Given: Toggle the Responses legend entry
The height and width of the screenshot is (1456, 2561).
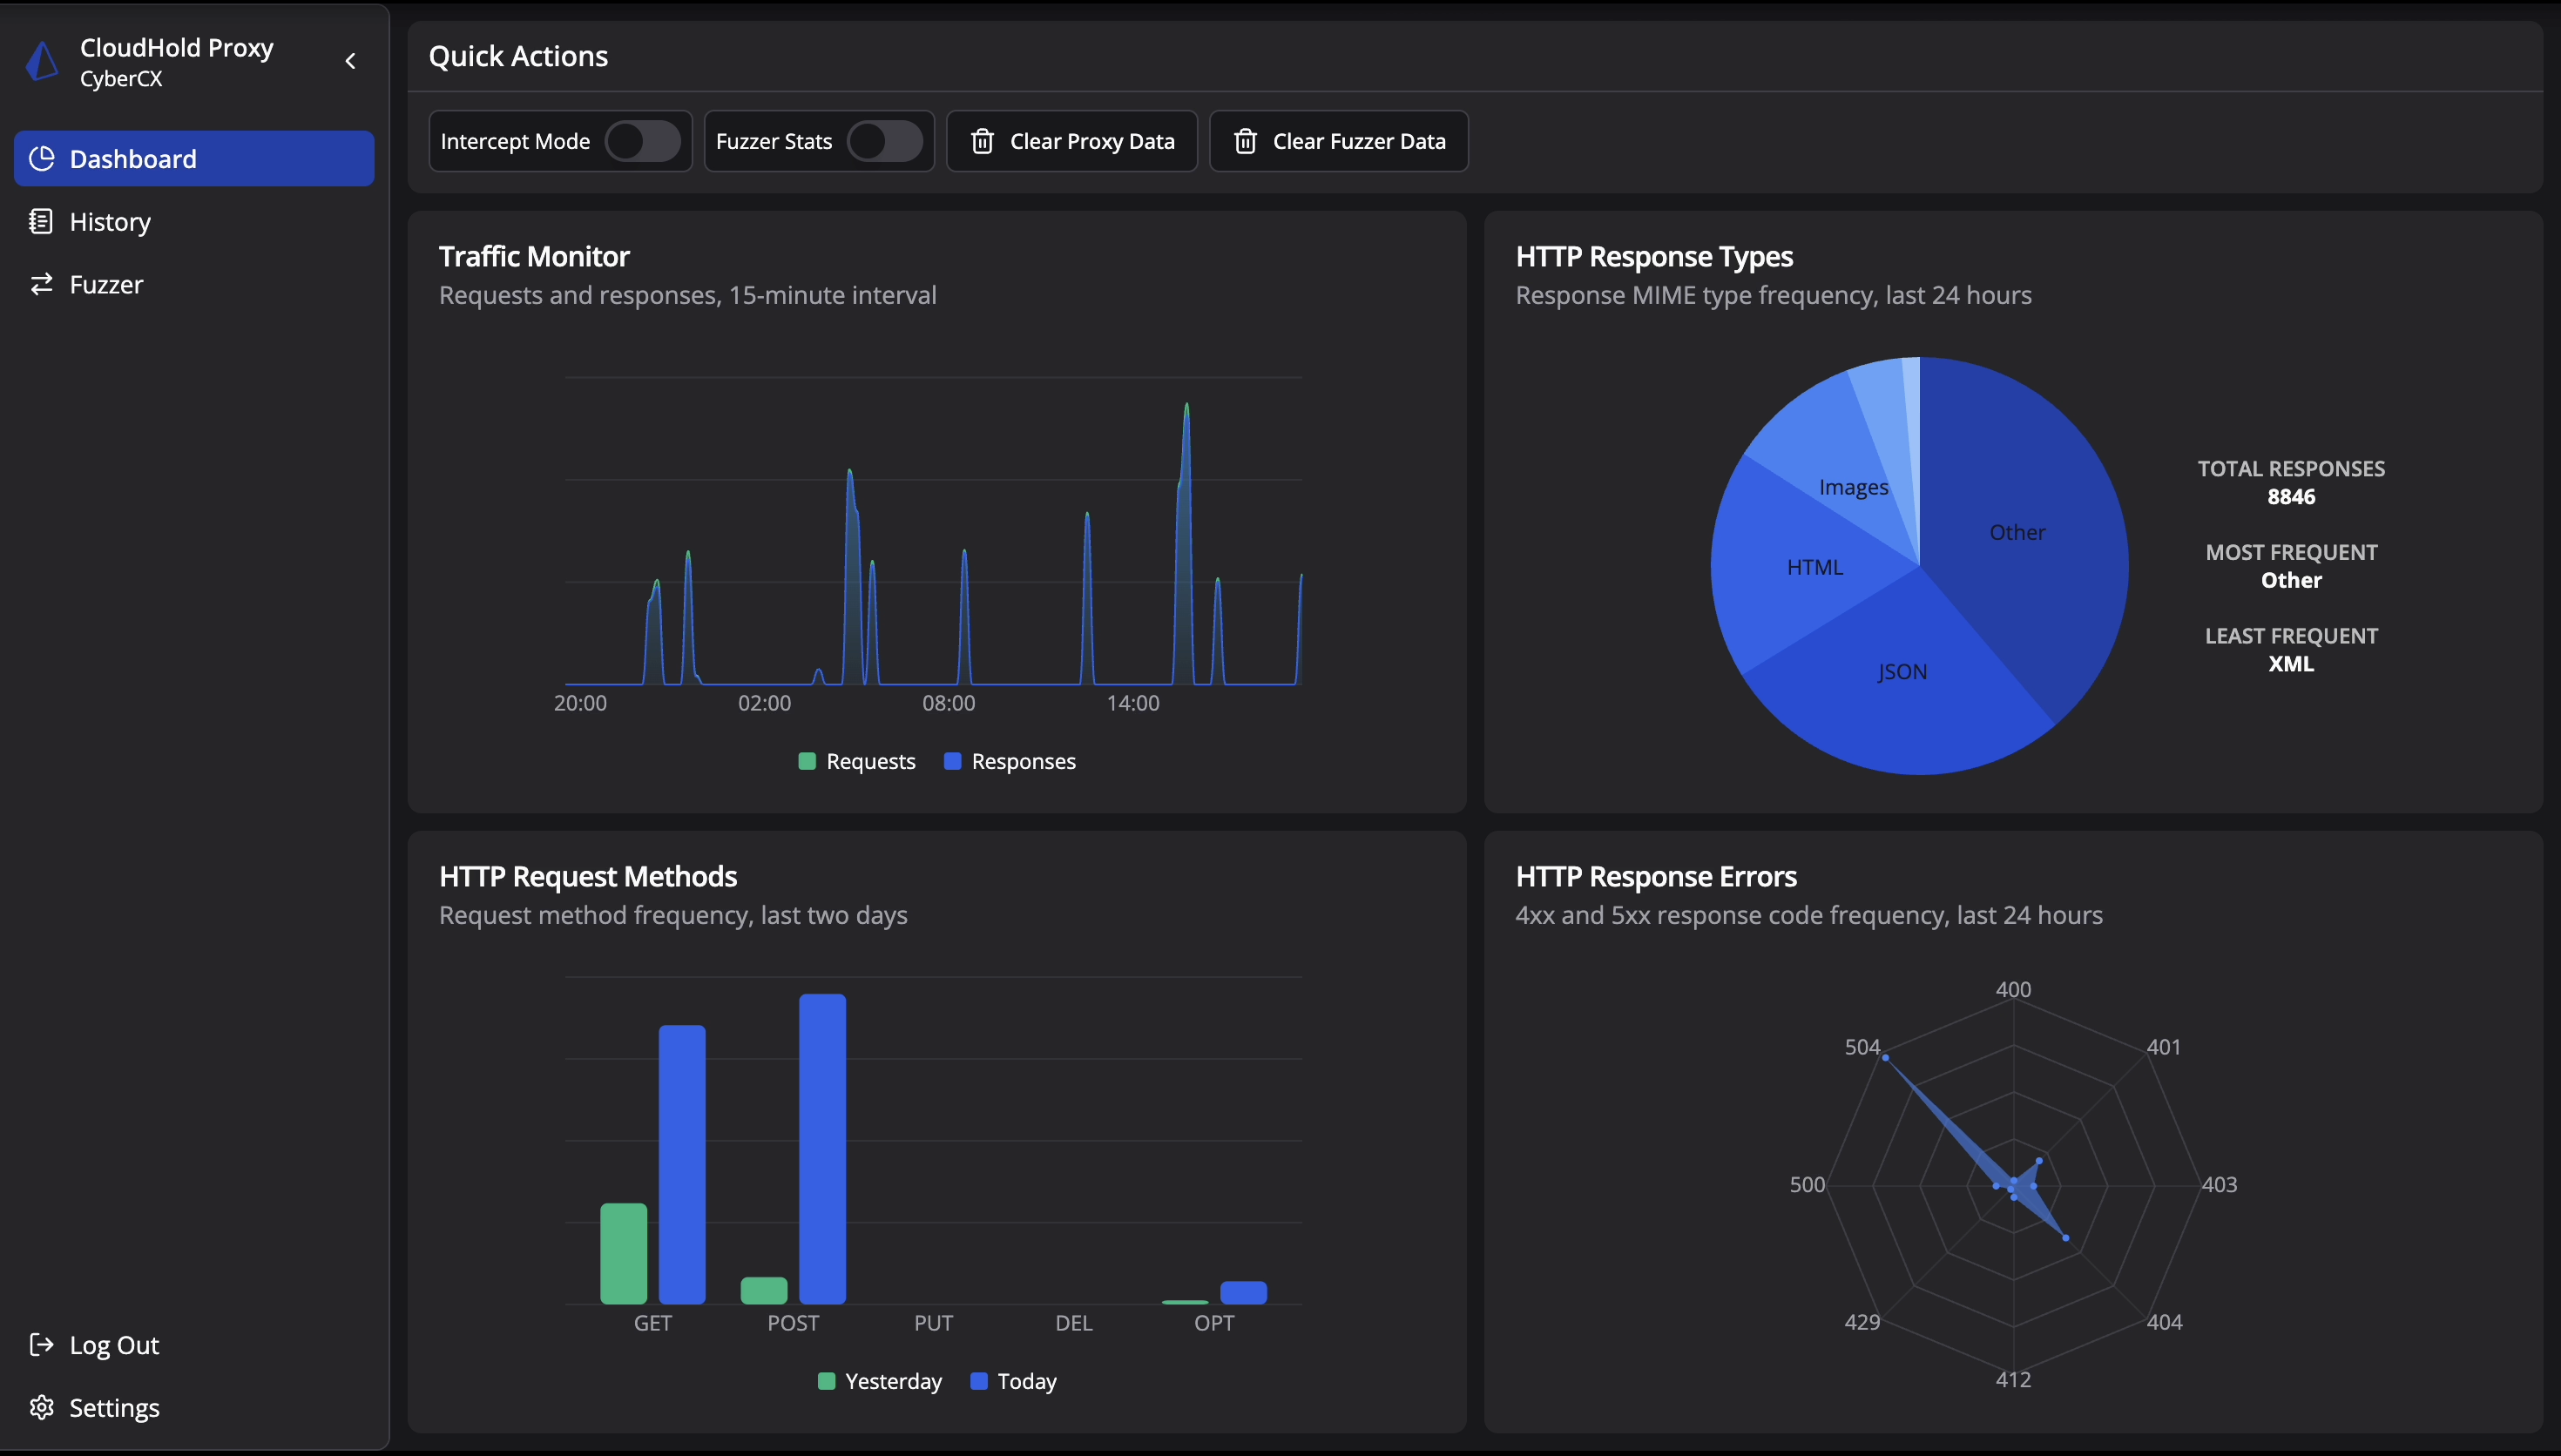Looking at the screenshot, I should 1010,761.
